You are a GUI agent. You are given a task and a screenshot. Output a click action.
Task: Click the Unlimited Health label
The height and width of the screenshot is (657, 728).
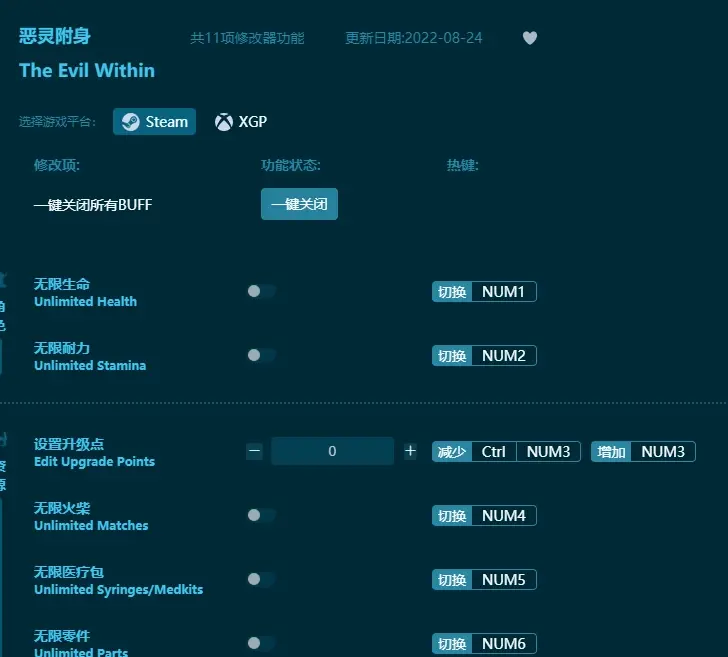tap(85, 301)
